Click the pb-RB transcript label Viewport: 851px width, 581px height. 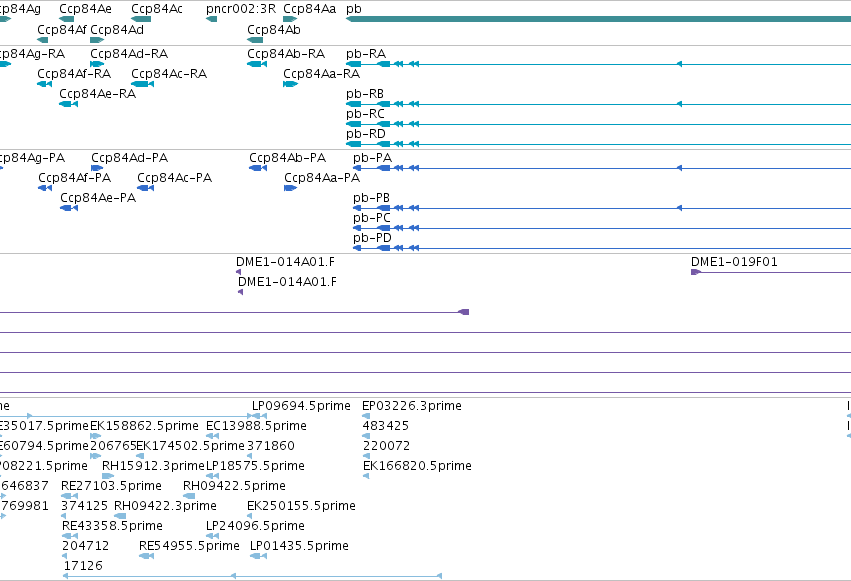tap(365, 94)
